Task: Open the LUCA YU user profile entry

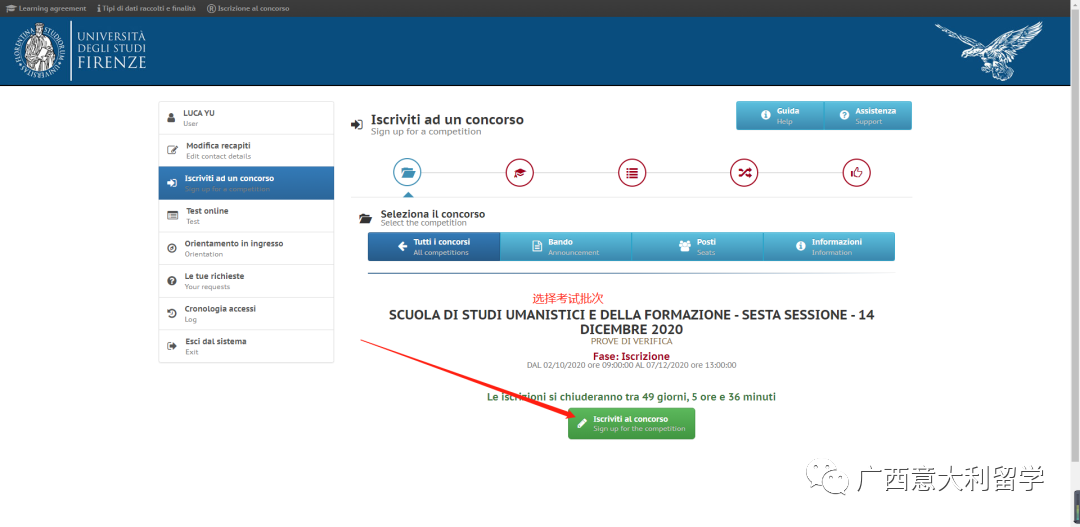Action: click(x=246, y=118)
